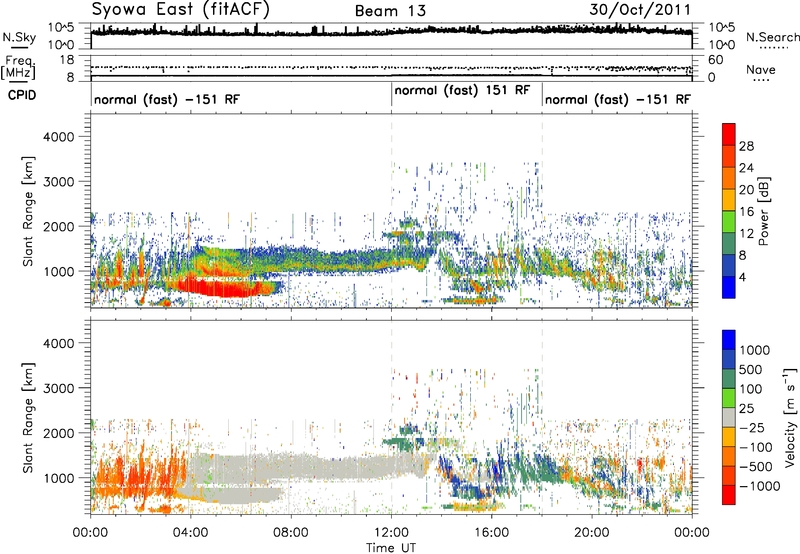Image resolution: width=800 pixels, height=554 pixels.
Task: Click the '20:00' time tick label
Action: [592, 533]
